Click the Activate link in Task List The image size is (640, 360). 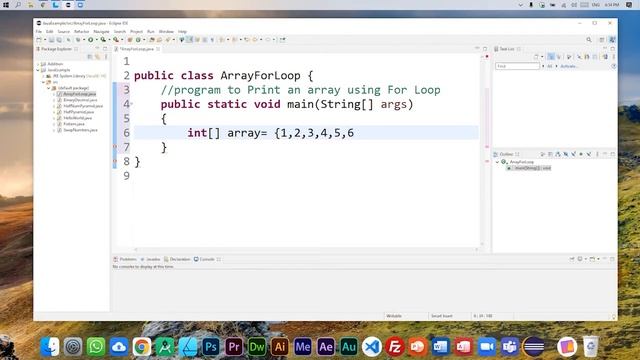pos(568,66)
